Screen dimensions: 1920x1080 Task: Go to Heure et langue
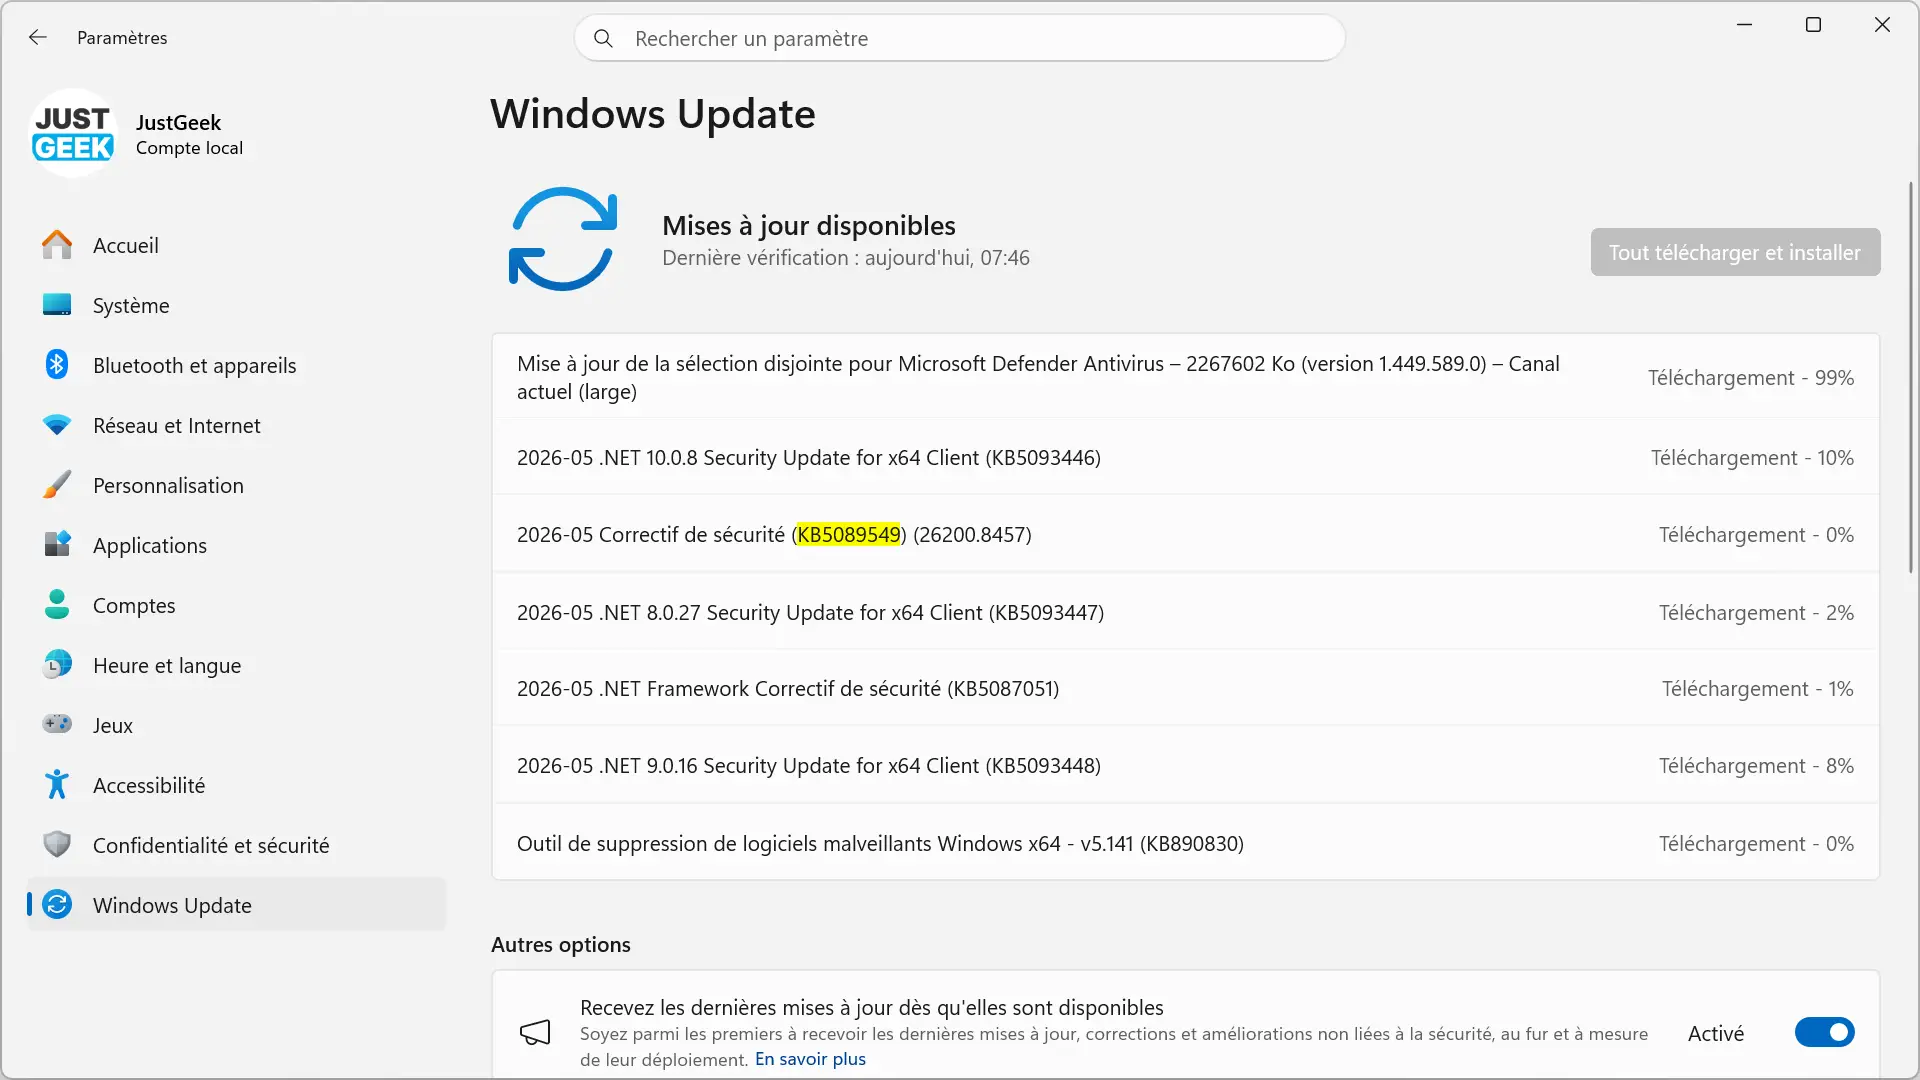click(x=237, y=665)
